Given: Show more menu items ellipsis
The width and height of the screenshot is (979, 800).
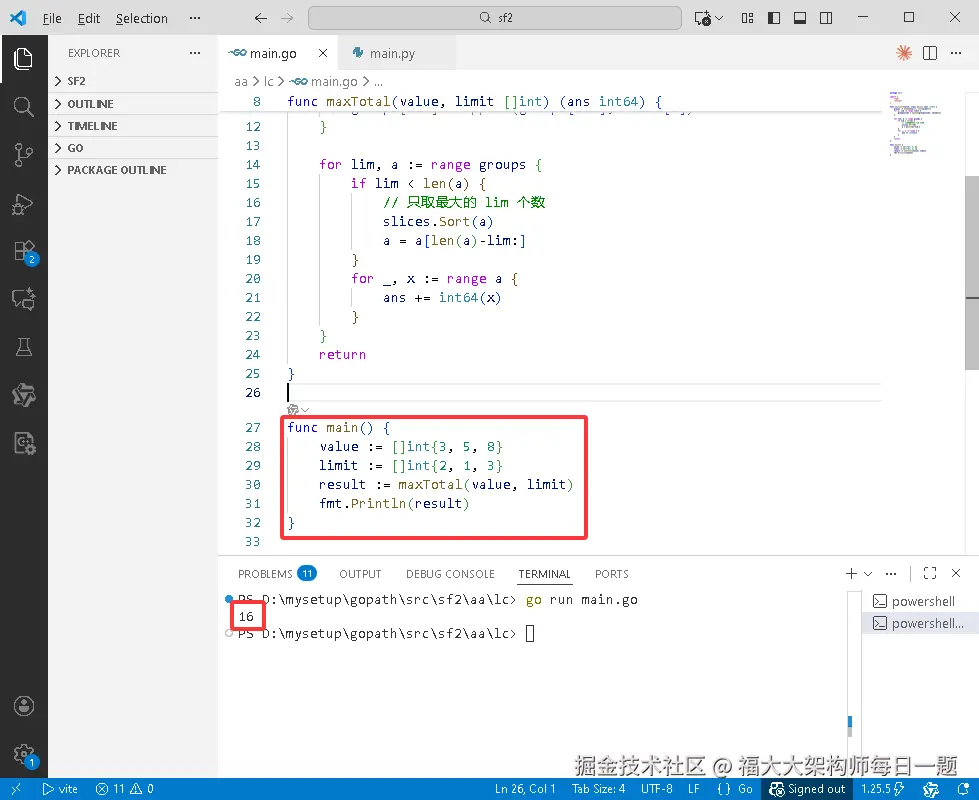Looking at the screenshot, I should [195, 18].
